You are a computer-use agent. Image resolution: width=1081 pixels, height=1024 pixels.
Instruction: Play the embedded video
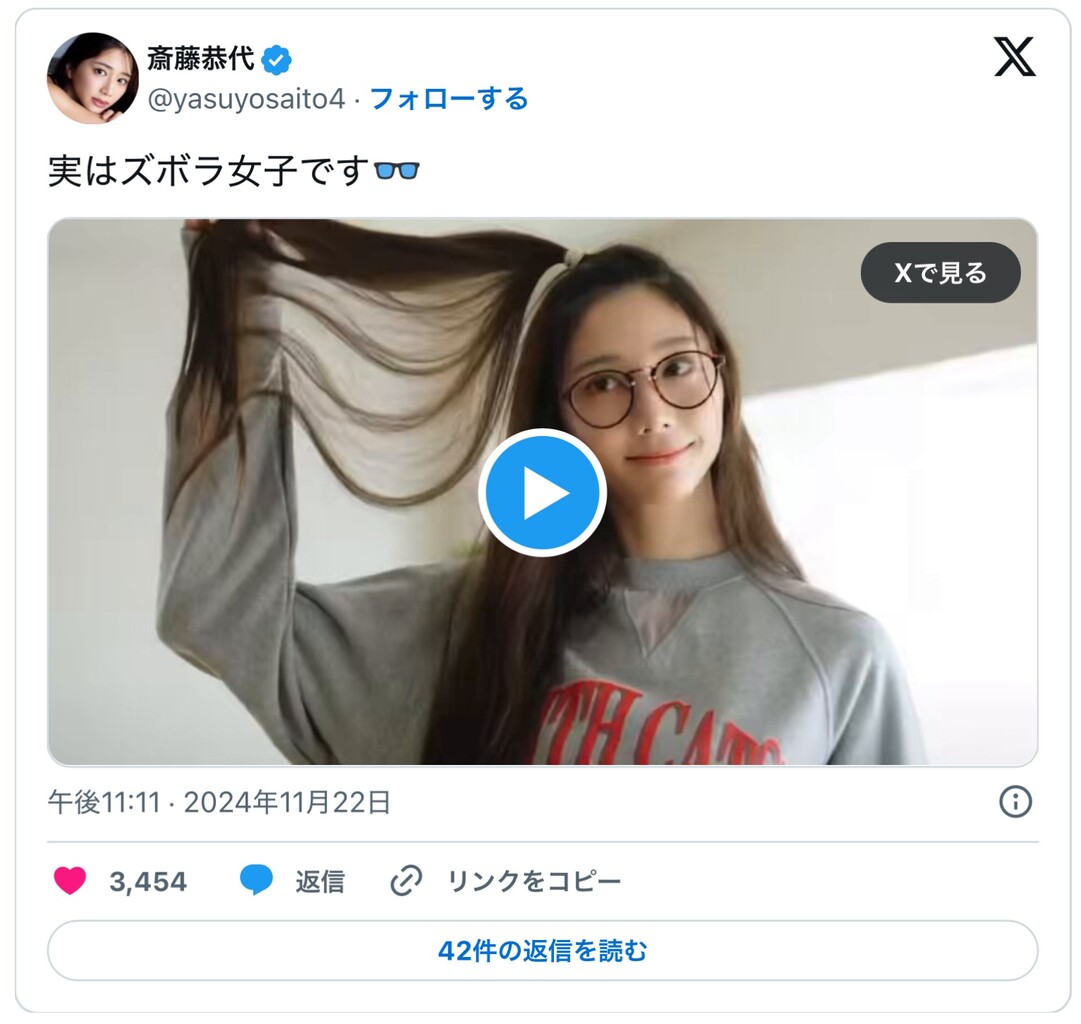(x=542, y=492)
